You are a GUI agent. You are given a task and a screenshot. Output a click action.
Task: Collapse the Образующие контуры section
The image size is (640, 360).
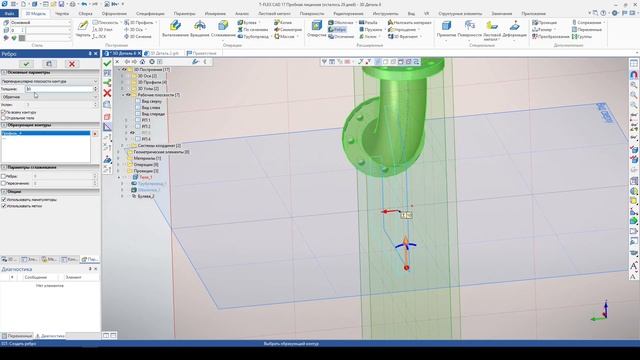pos(4,125)
